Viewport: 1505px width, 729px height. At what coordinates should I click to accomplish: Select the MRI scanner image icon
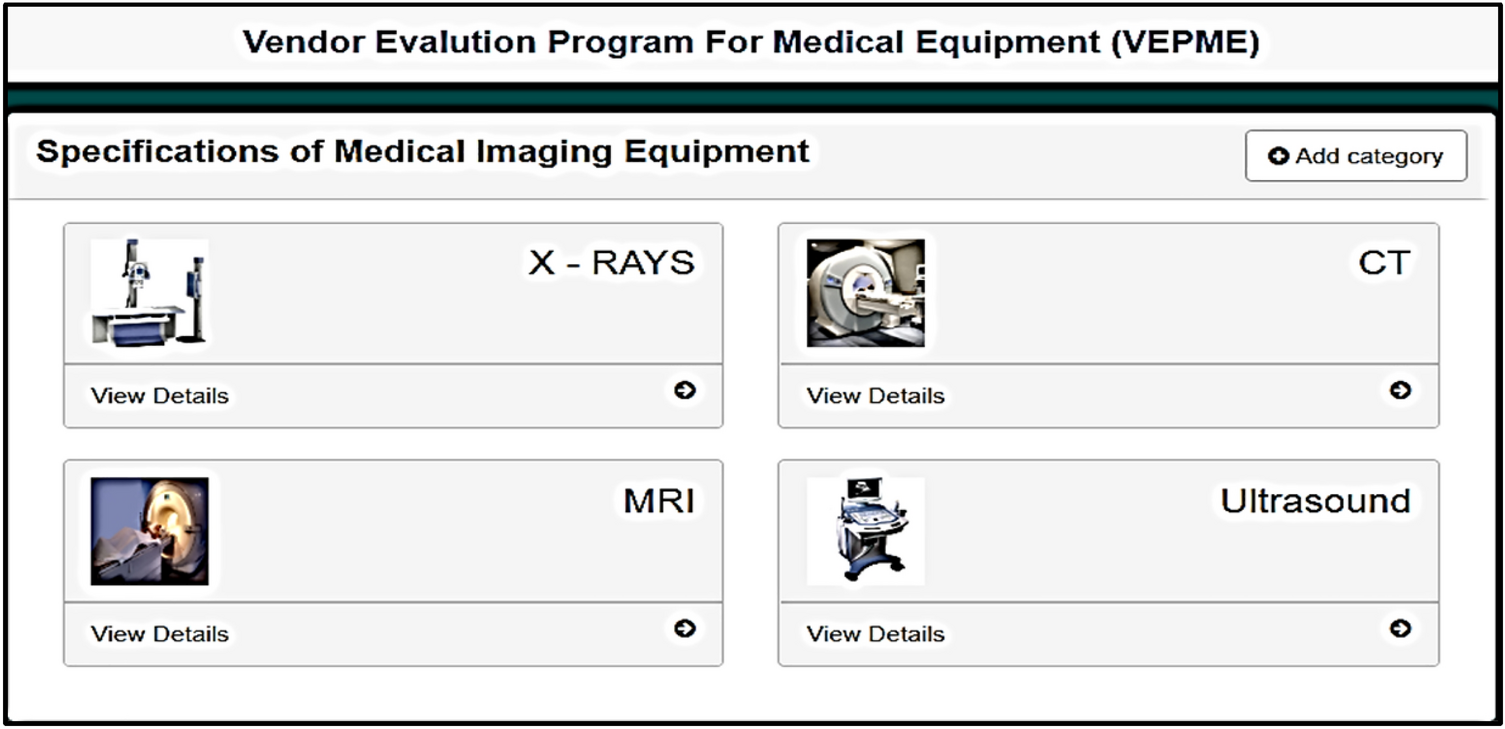(x=150, y=530)
